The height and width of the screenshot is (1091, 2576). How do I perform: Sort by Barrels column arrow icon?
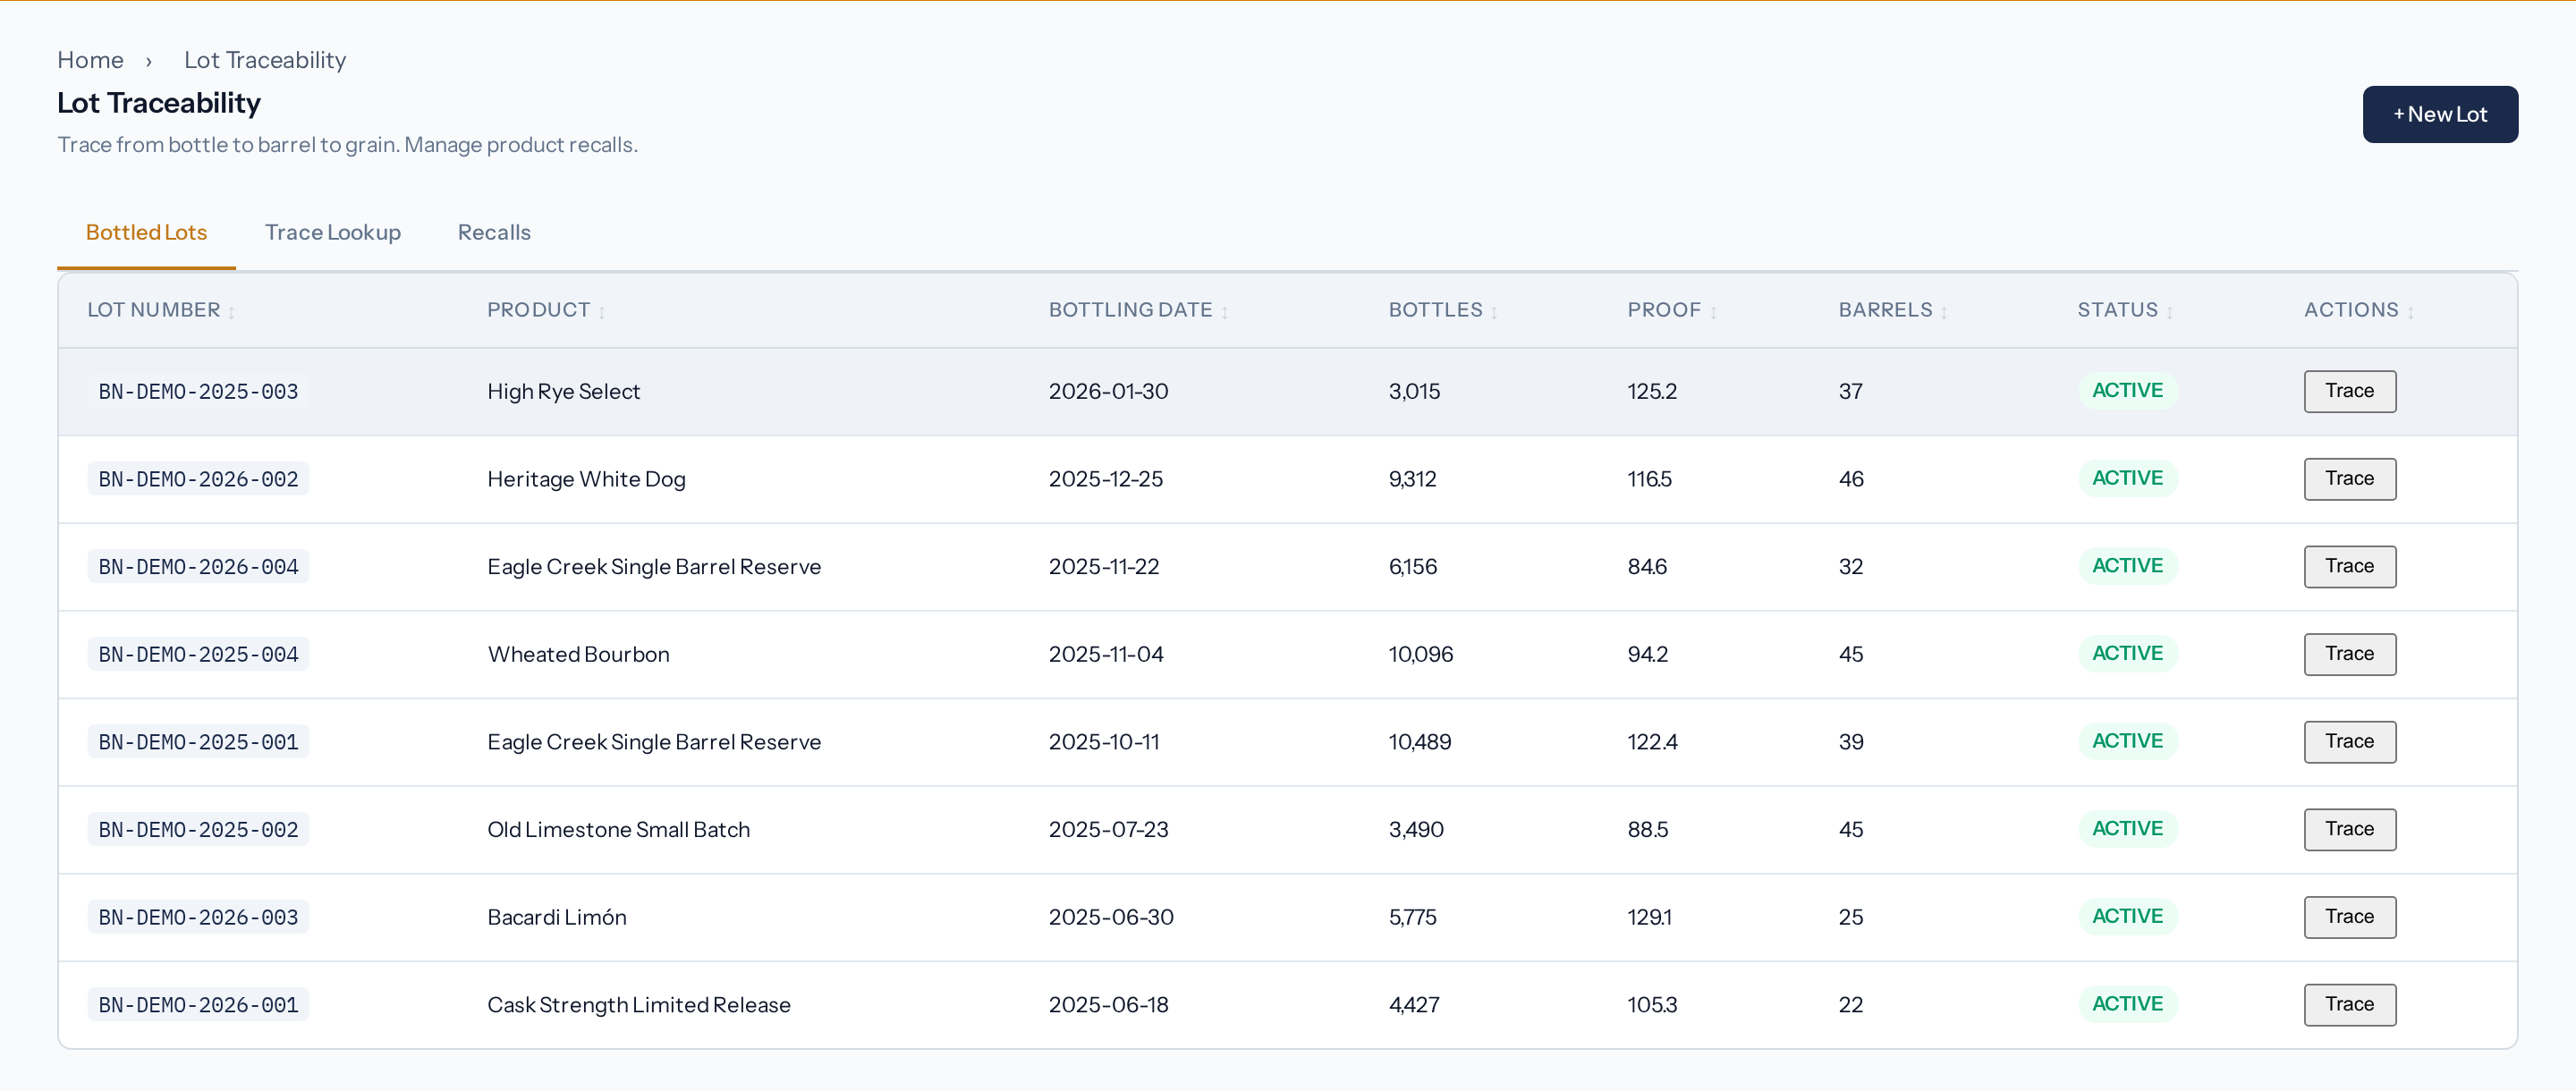pyautogui.click(x=1944, y=312)
